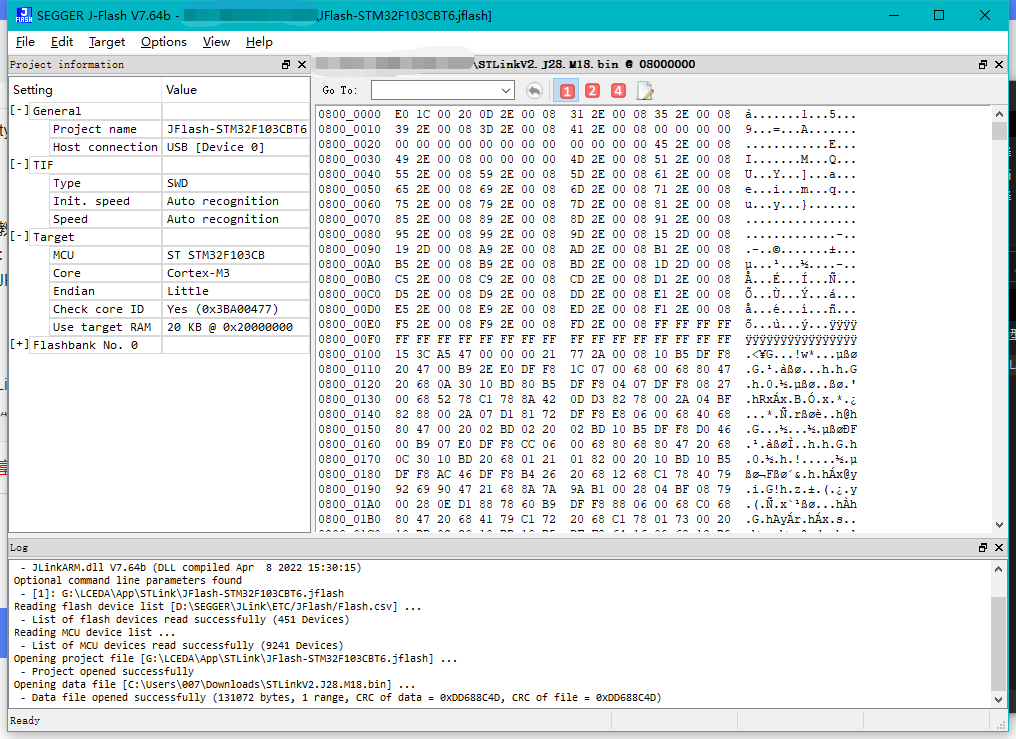Image resolution: width=1016 pixels, height=739 pixels.
Task: Click the log line 'Data file opened successfully'
Action: point(341,698)
